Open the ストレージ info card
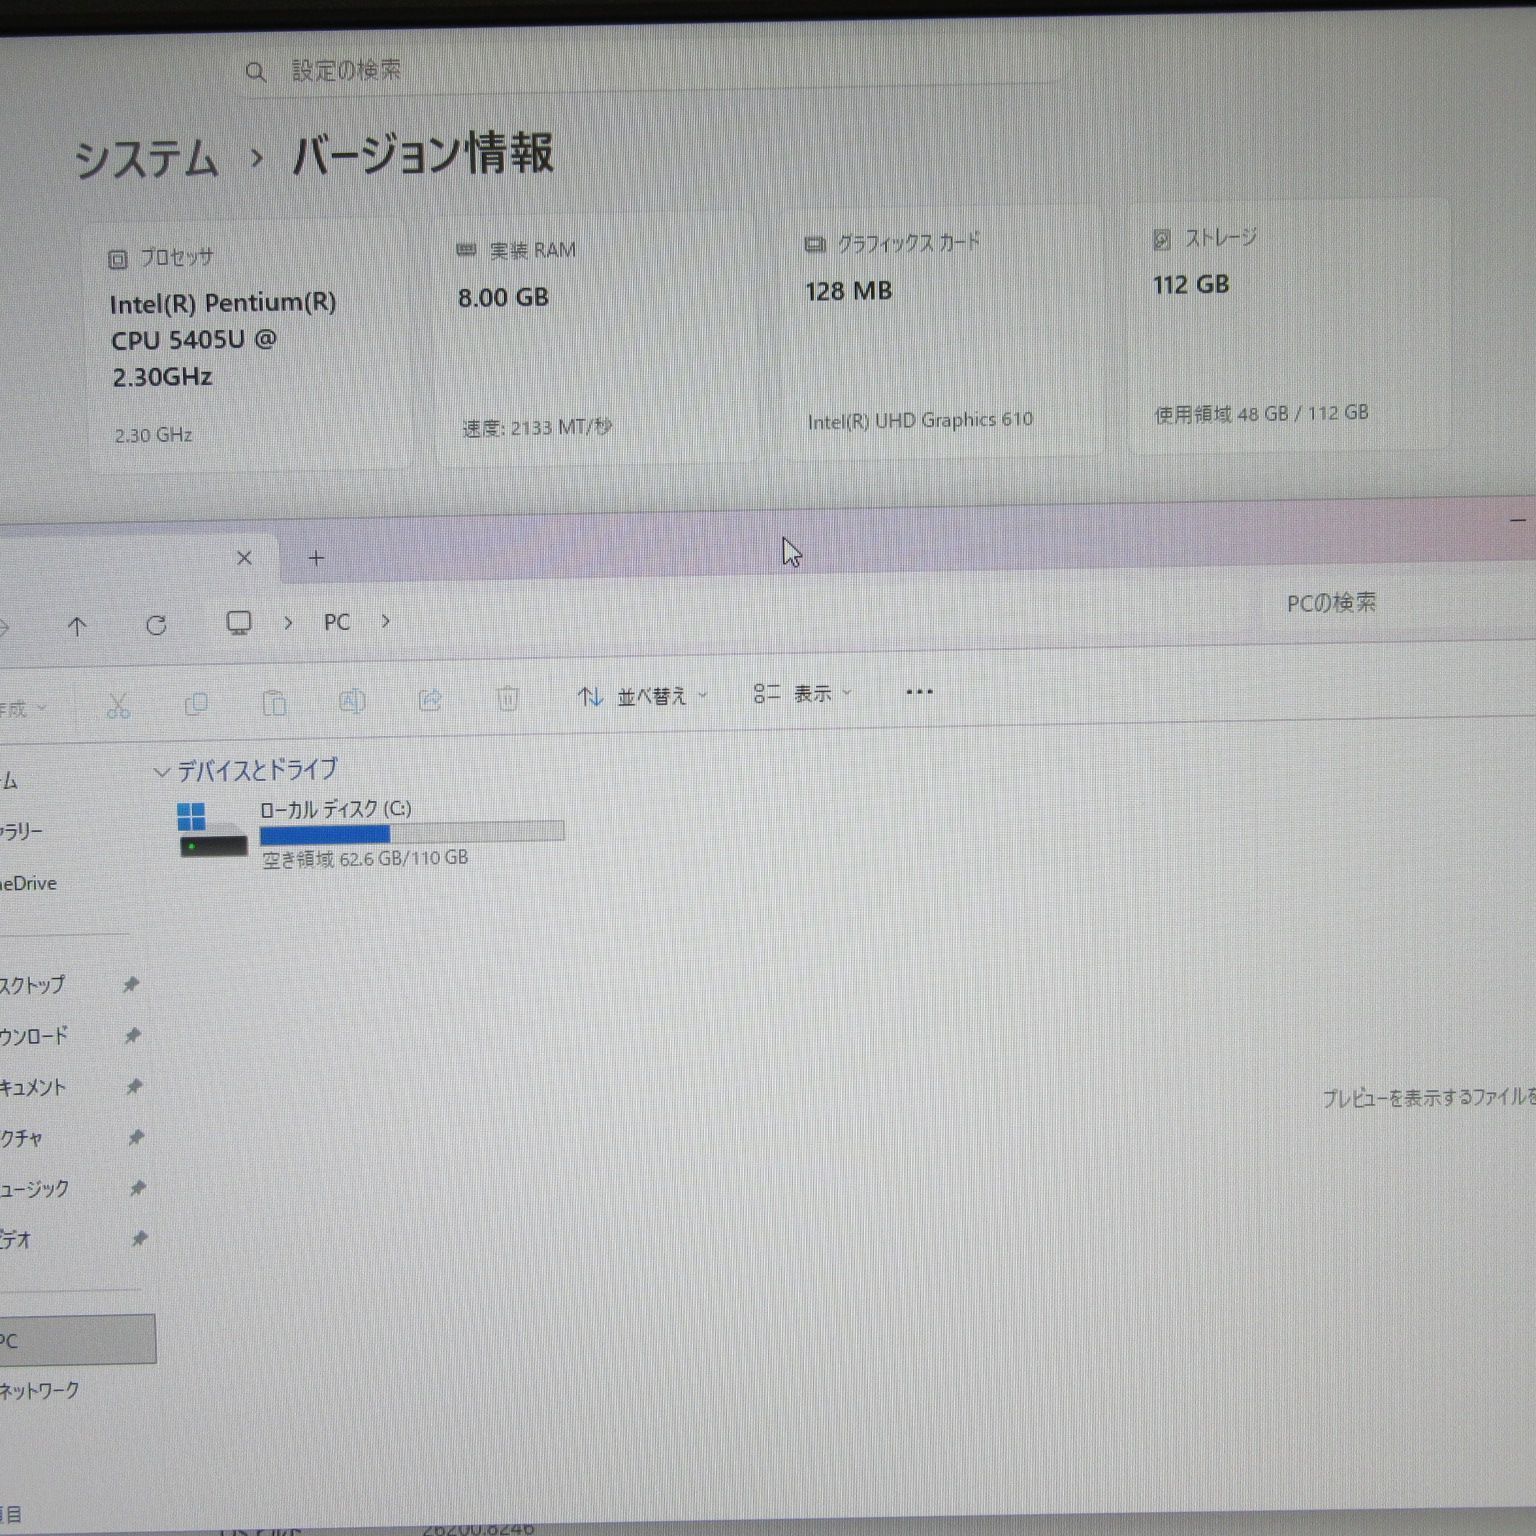 [x=1288, y=326]
